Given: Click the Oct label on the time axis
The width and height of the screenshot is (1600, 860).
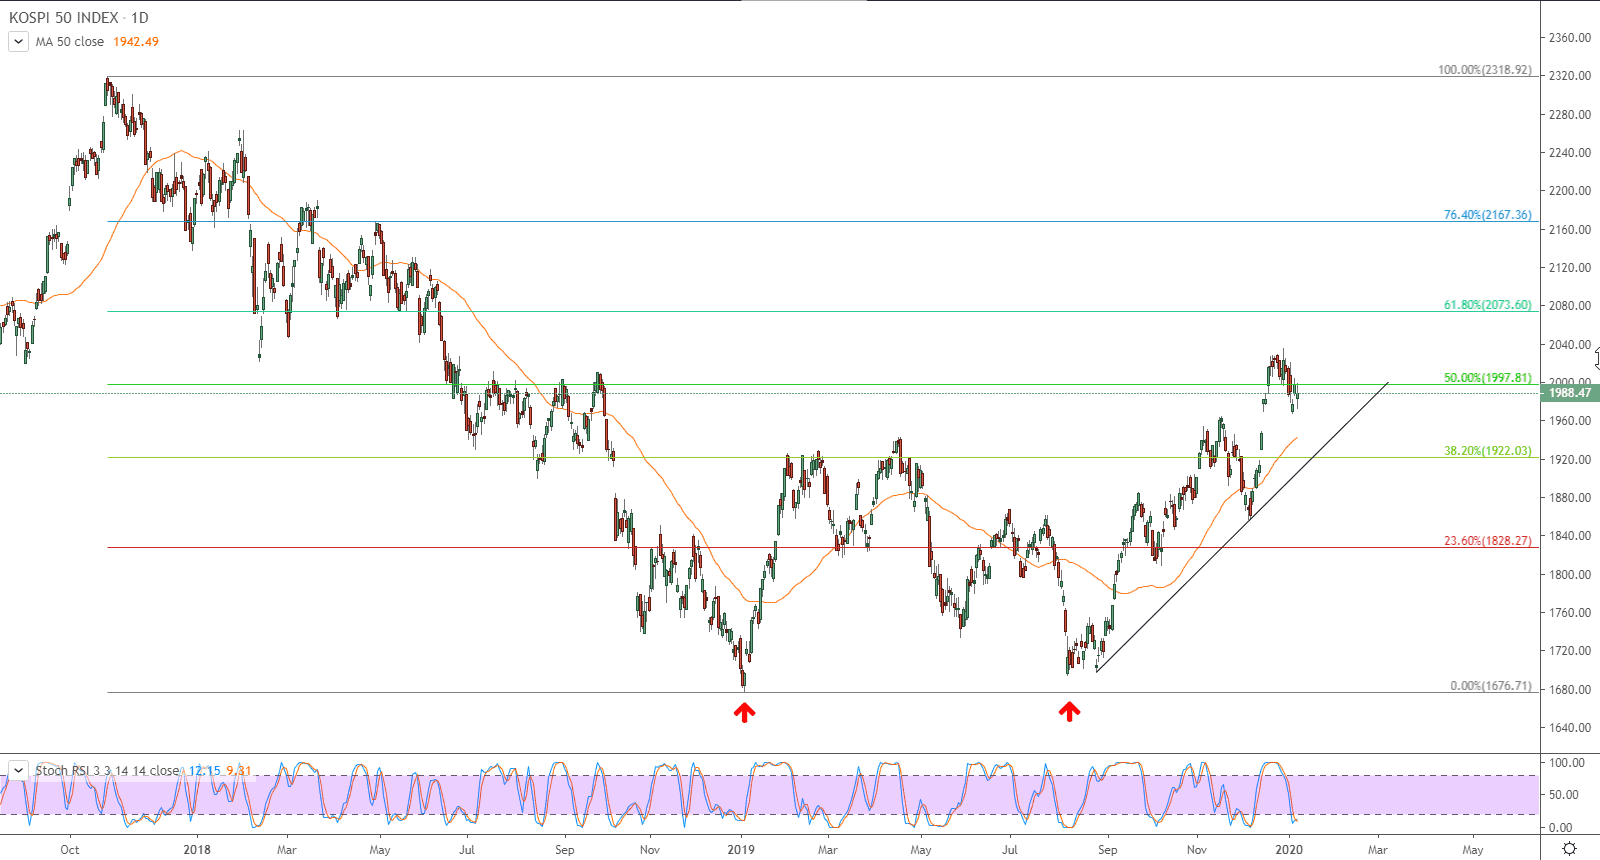Looking at the screenshot, I should click(70, 850).
